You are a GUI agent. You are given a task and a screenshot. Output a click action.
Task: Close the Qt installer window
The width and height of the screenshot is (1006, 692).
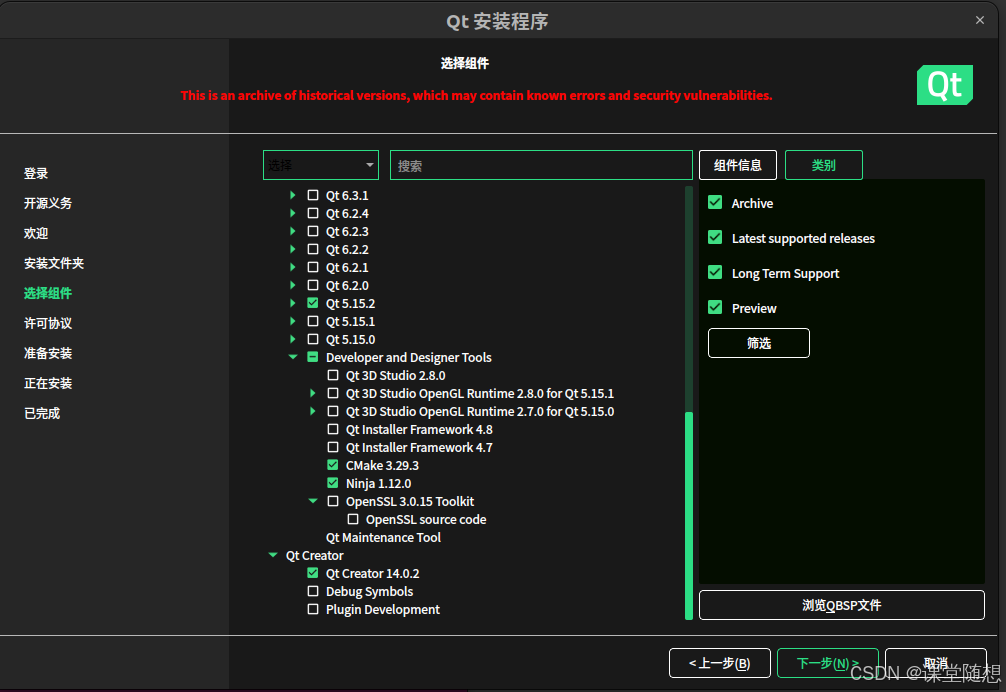[x=980, y=20]
